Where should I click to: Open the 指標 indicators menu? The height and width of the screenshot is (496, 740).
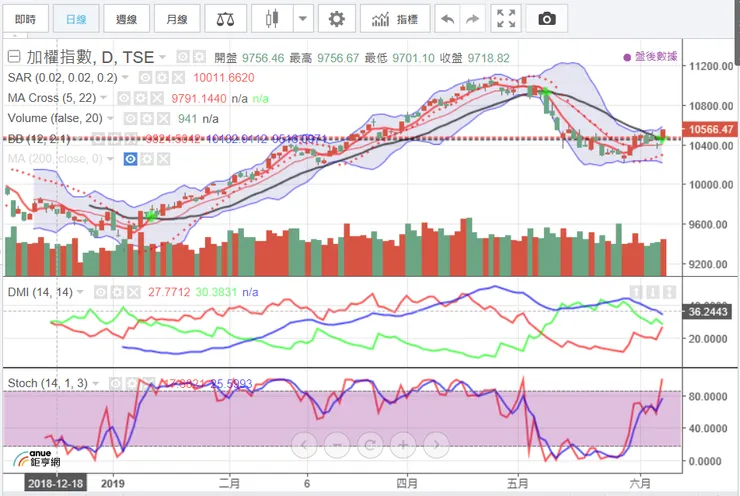[x=395, y=19]
